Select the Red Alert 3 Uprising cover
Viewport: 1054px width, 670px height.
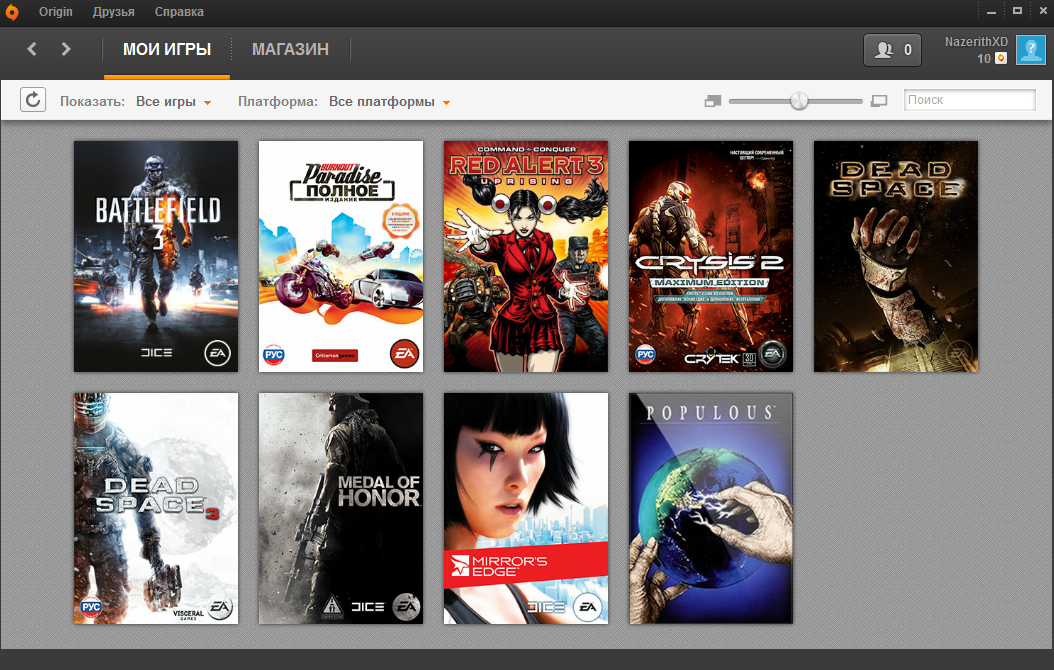pos(526,256)
